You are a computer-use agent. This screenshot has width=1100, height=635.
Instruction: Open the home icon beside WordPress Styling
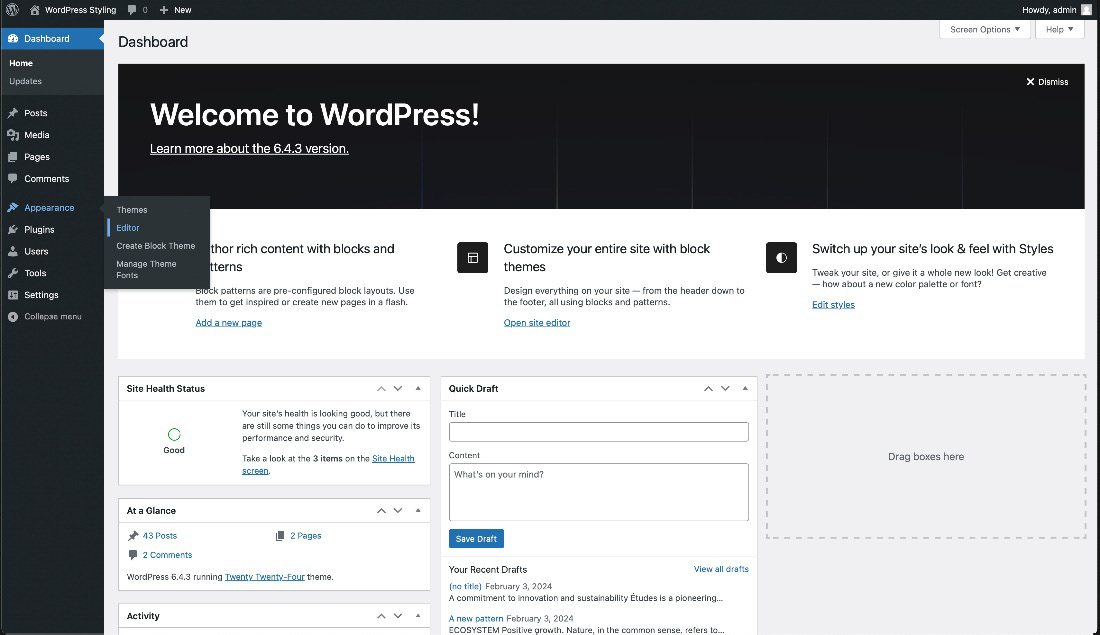tap(34, 10)
